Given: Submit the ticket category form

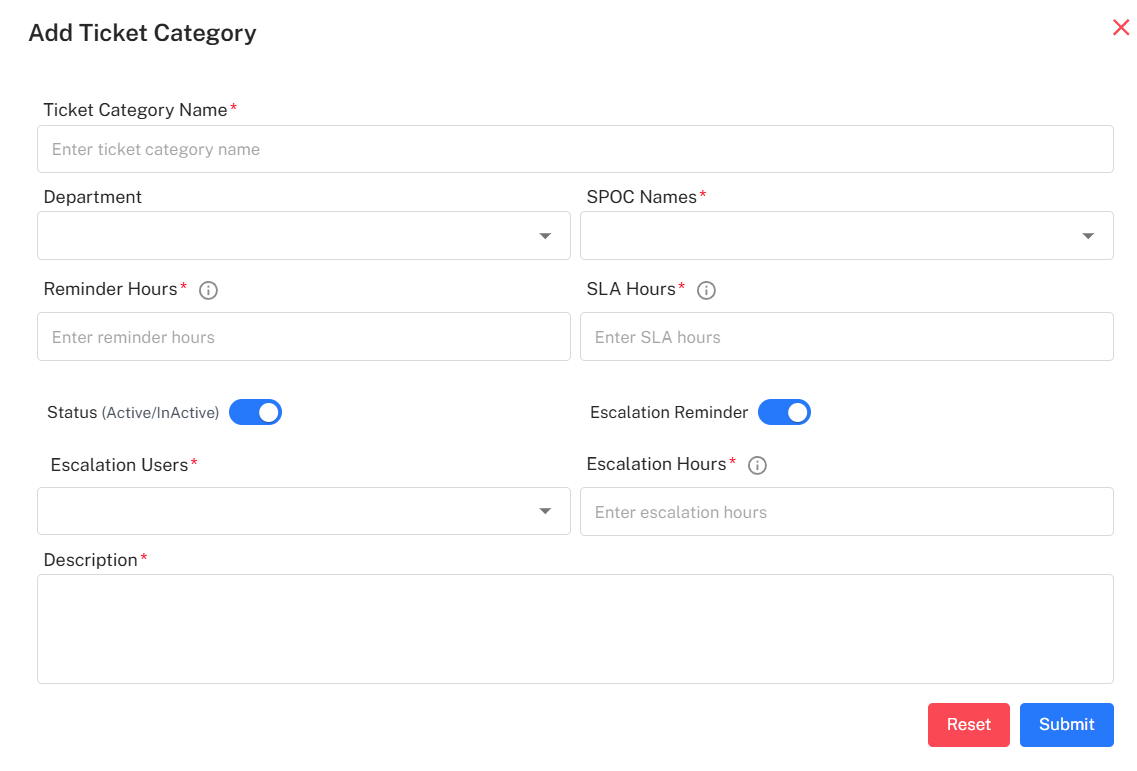Looking at the screenshot, I should click(1066, 725).
